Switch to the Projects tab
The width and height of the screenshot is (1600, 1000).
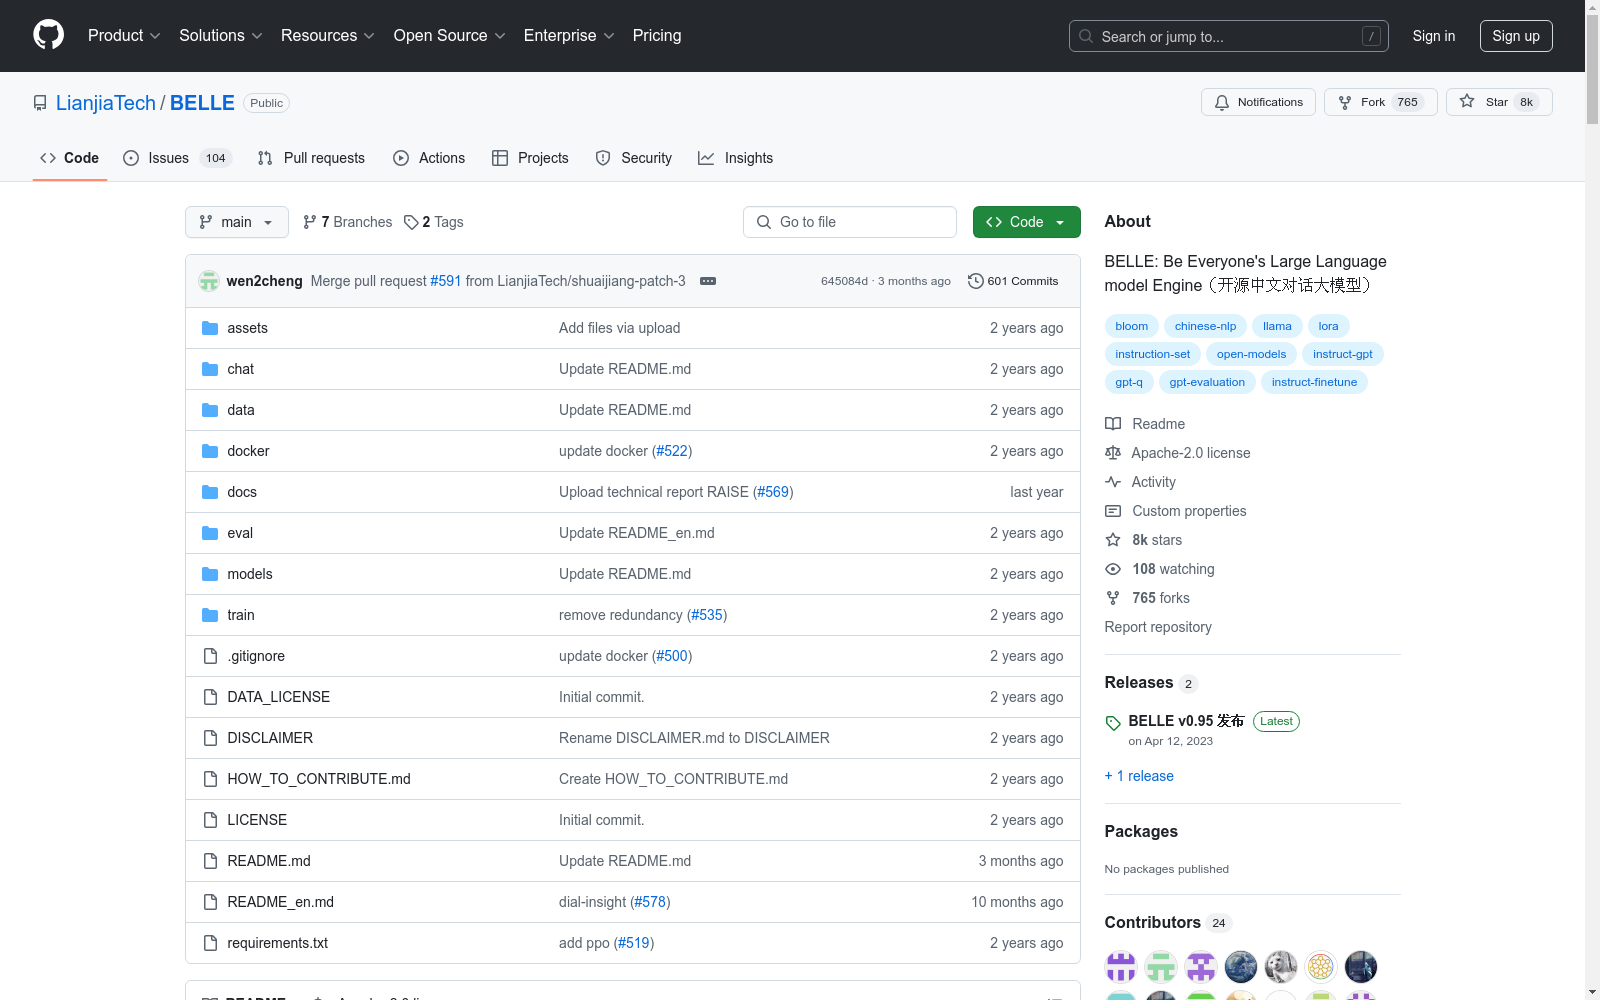click(530, 158)
